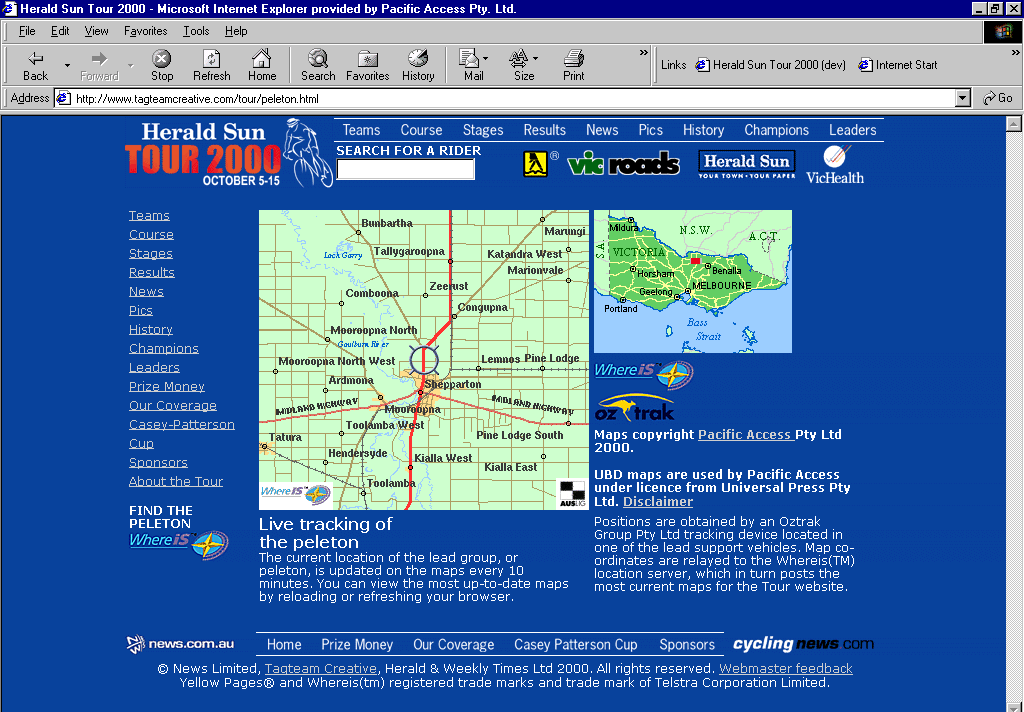Click the Whereis logo under Find the Peleton
This screenshot has height=712, width=1024.
click(179, 544)
